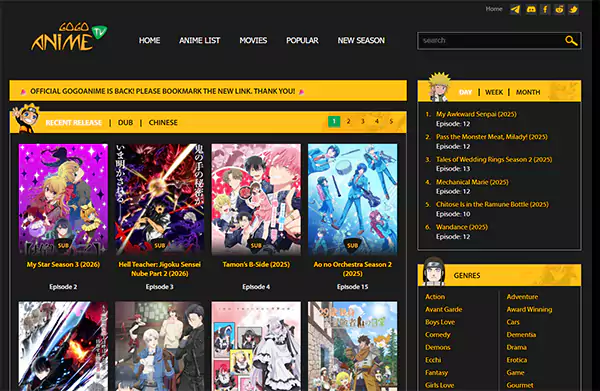Go to pagination page 5

[391, 122]
